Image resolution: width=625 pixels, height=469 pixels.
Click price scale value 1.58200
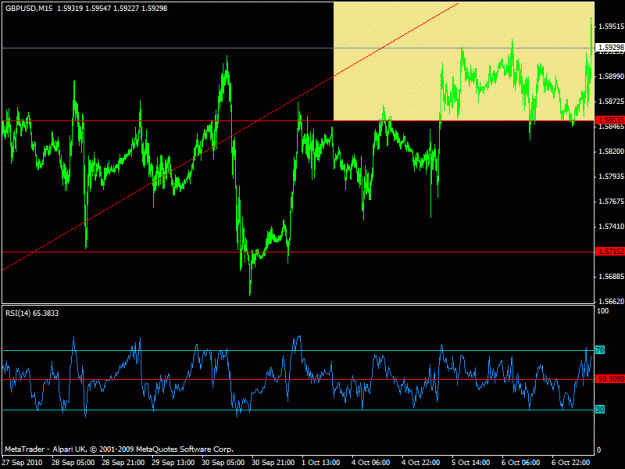[x=611, y=151]
